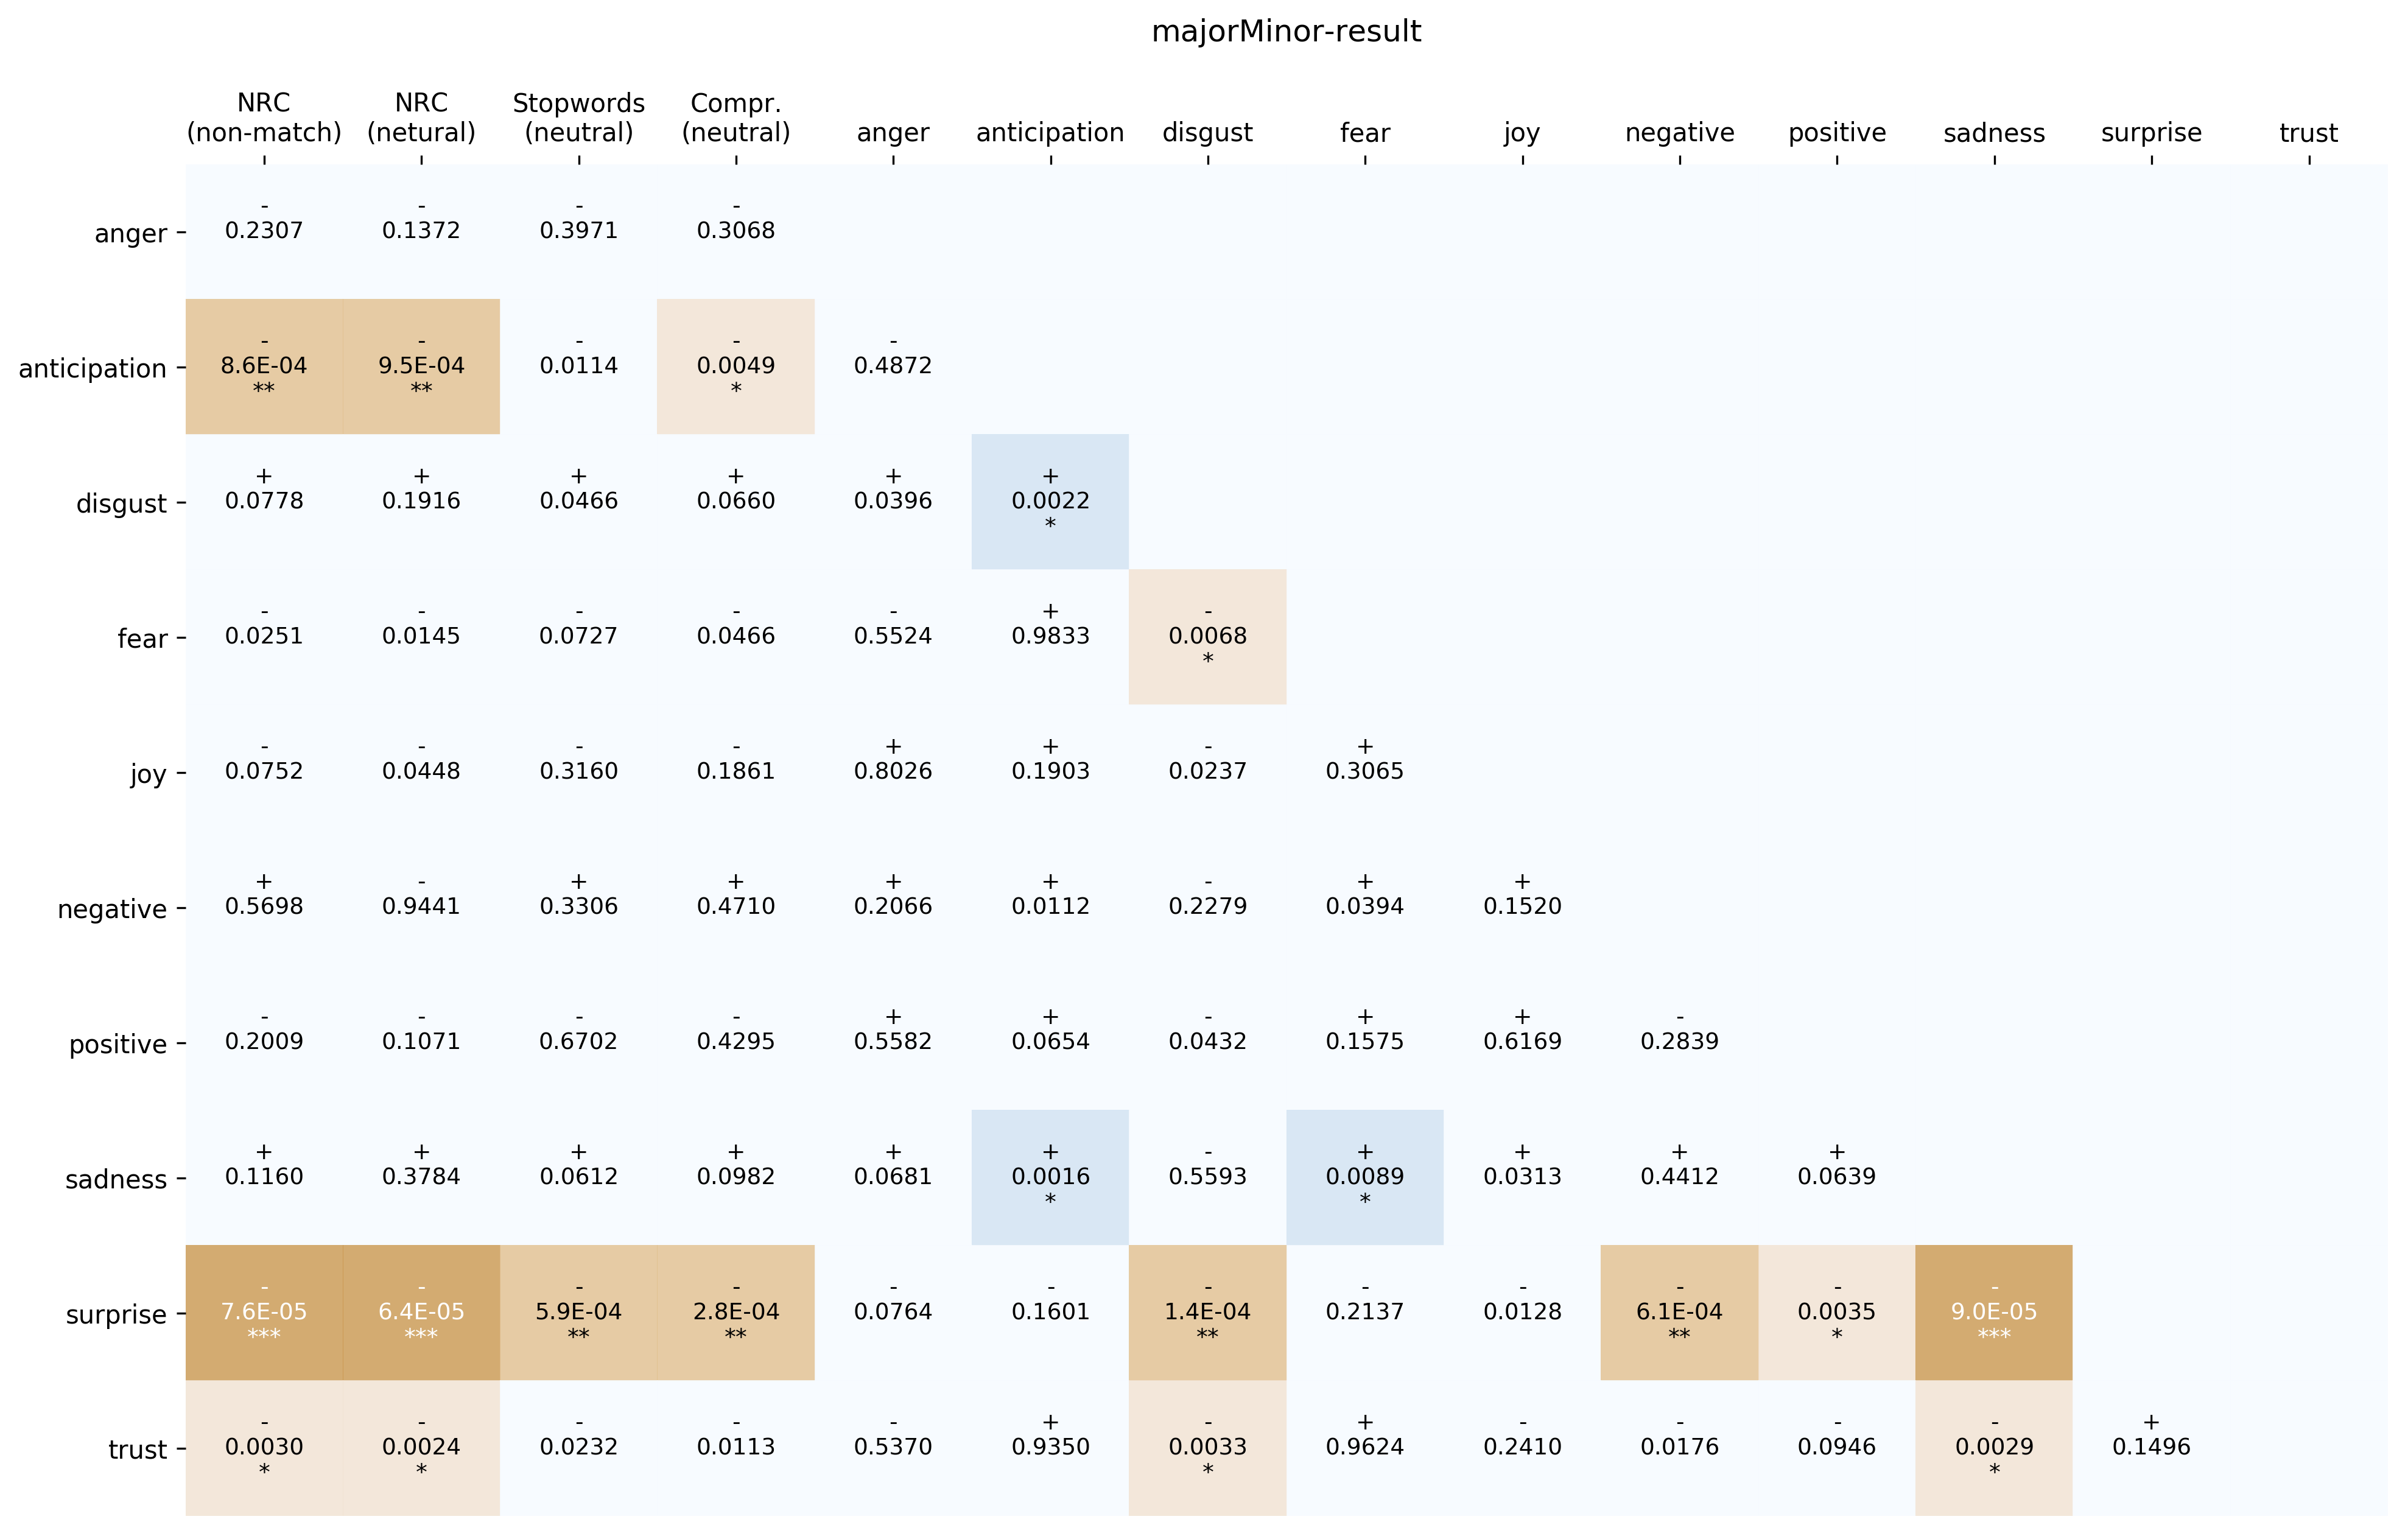This screenshot has height=1536, width=2408.
Task: Click the trust column header at top
Action: point(2308,133)
